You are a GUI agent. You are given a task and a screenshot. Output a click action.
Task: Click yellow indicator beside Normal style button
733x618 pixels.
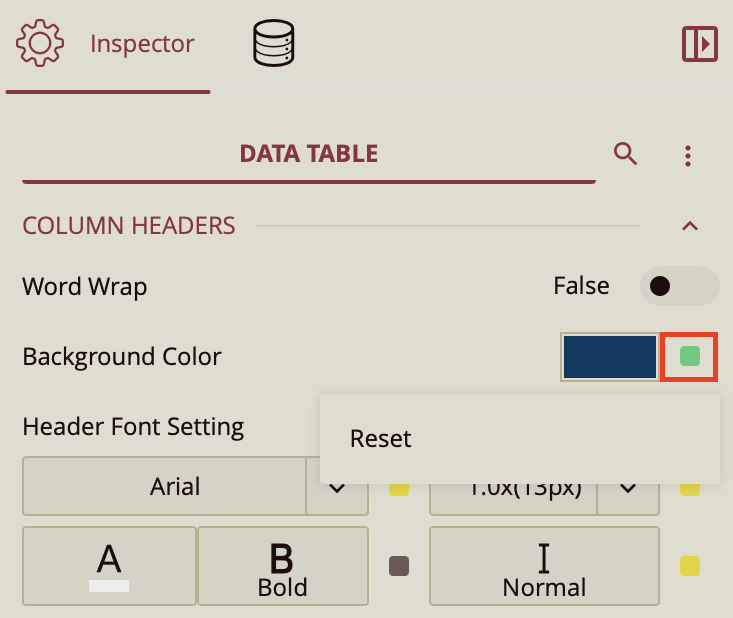click(x=689, y=566)
